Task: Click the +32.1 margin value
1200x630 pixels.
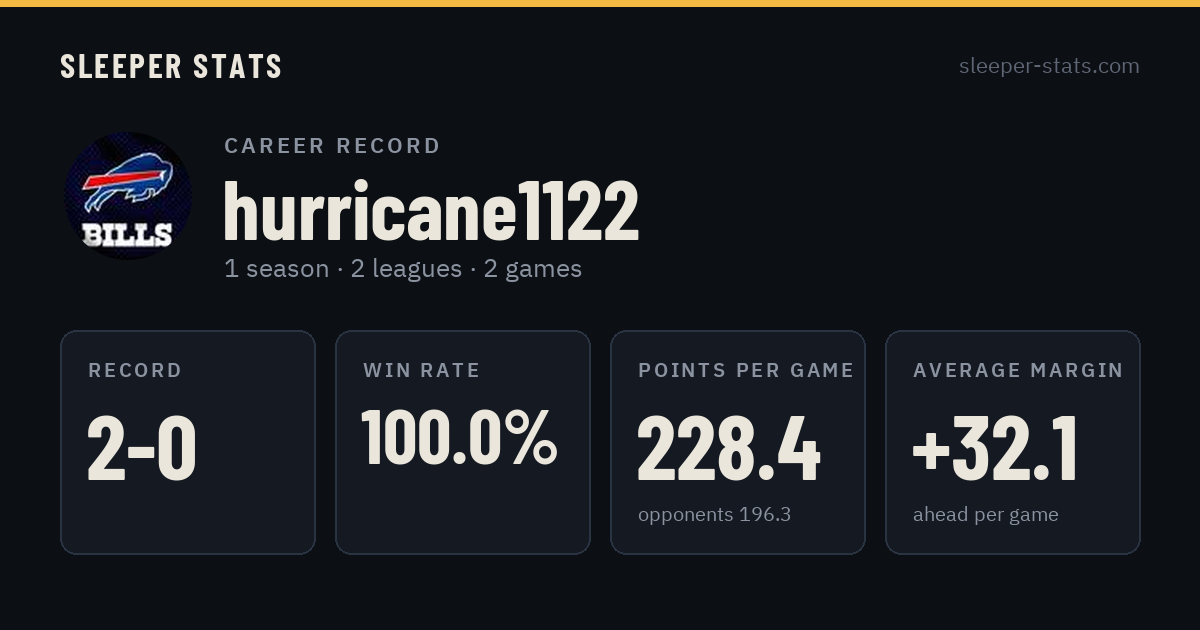Action: point(996,449)
